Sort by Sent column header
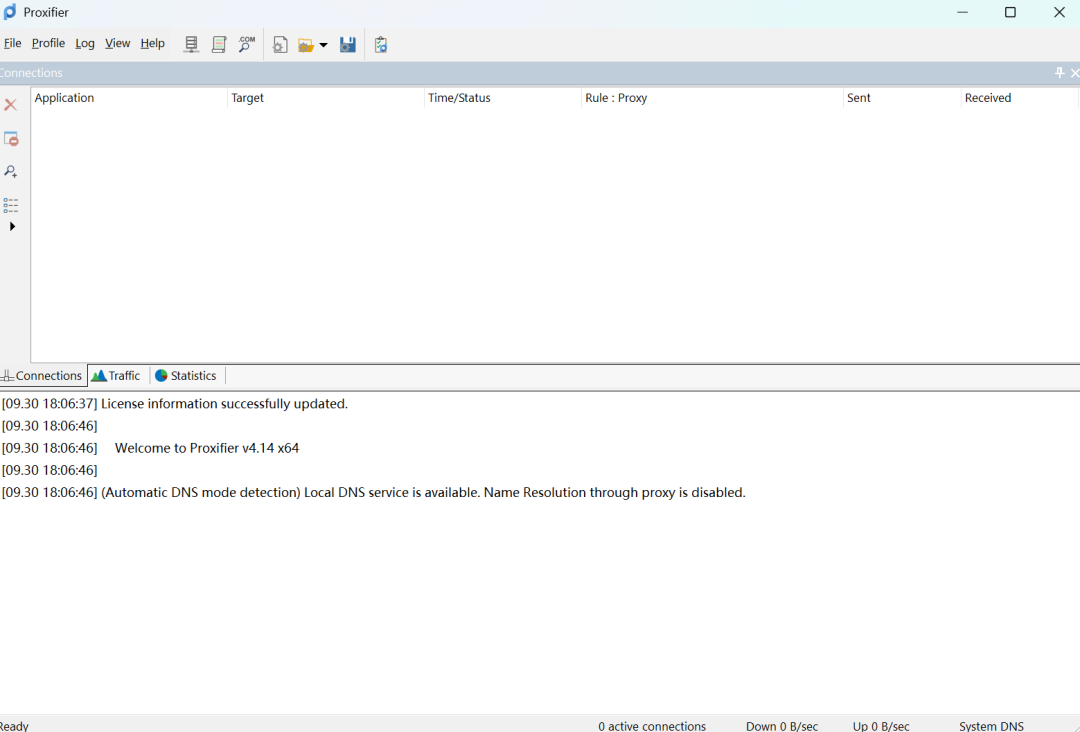This screenshot has width=1080, height=732. click(x=902, y=98)
